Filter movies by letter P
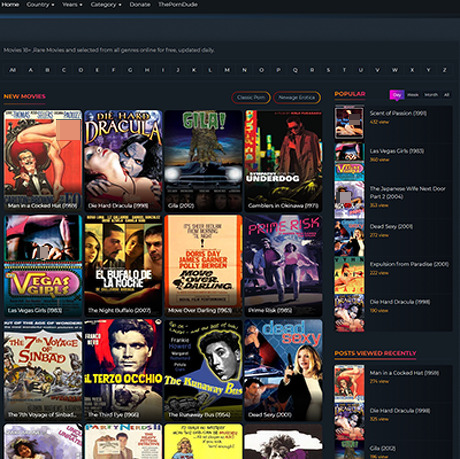 click(x=278, y=70)
